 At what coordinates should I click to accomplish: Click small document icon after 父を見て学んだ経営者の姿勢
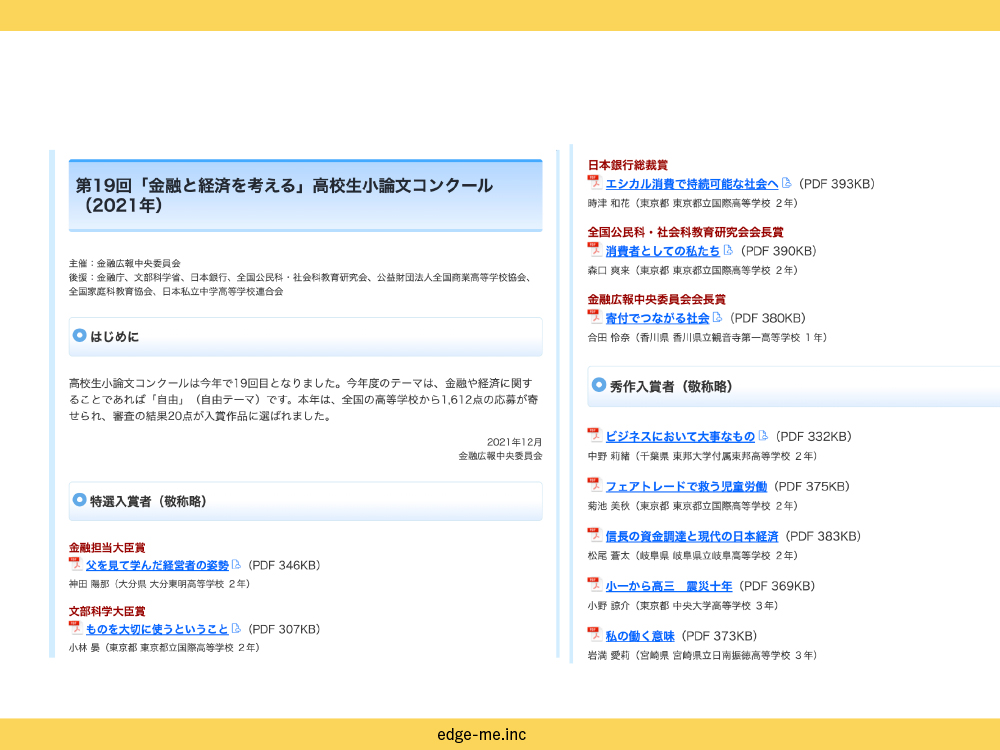[x=237, y=565]
